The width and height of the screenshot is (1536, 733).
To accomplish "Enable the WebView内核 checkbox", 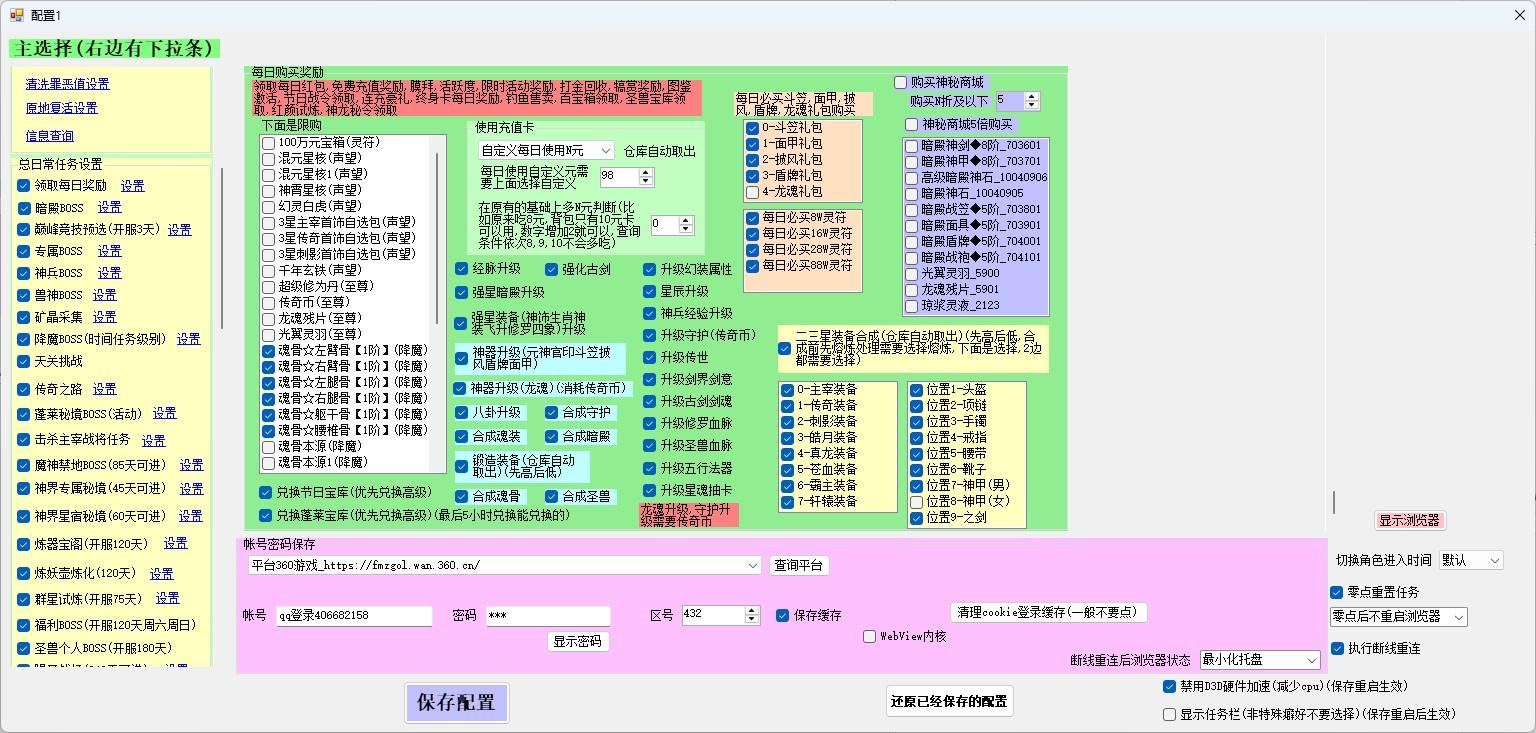I will (x=870, y=636).
